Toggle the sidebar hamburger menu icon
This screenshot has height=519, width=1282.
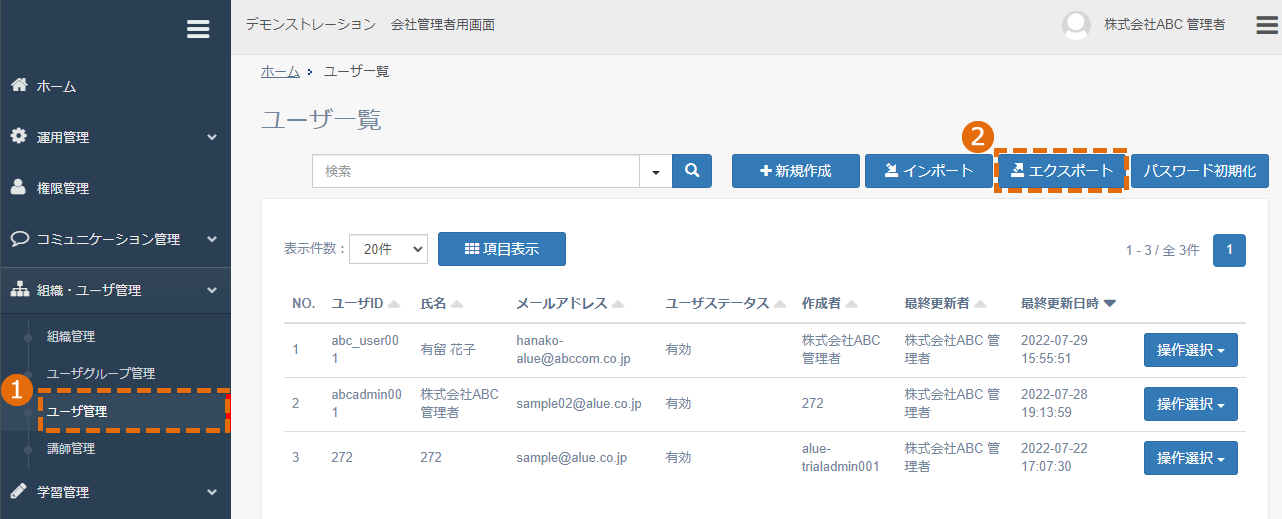[x=198, y=29]
